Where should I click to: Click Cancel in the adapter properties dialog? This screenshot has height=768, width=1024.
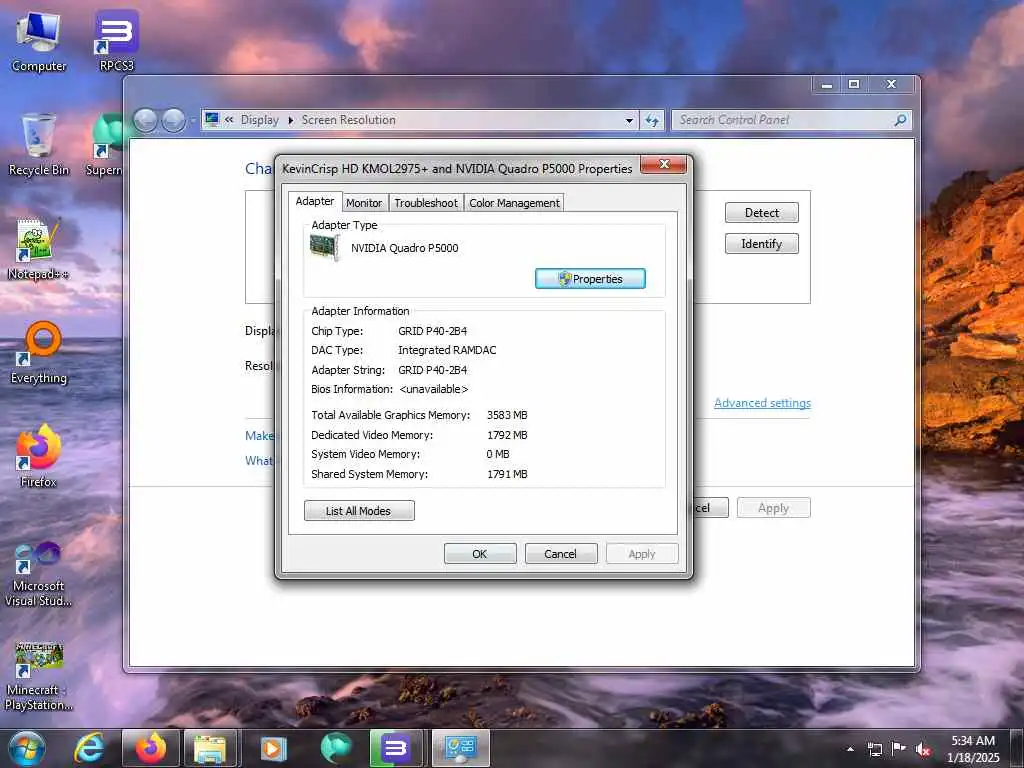click(560, 554)
